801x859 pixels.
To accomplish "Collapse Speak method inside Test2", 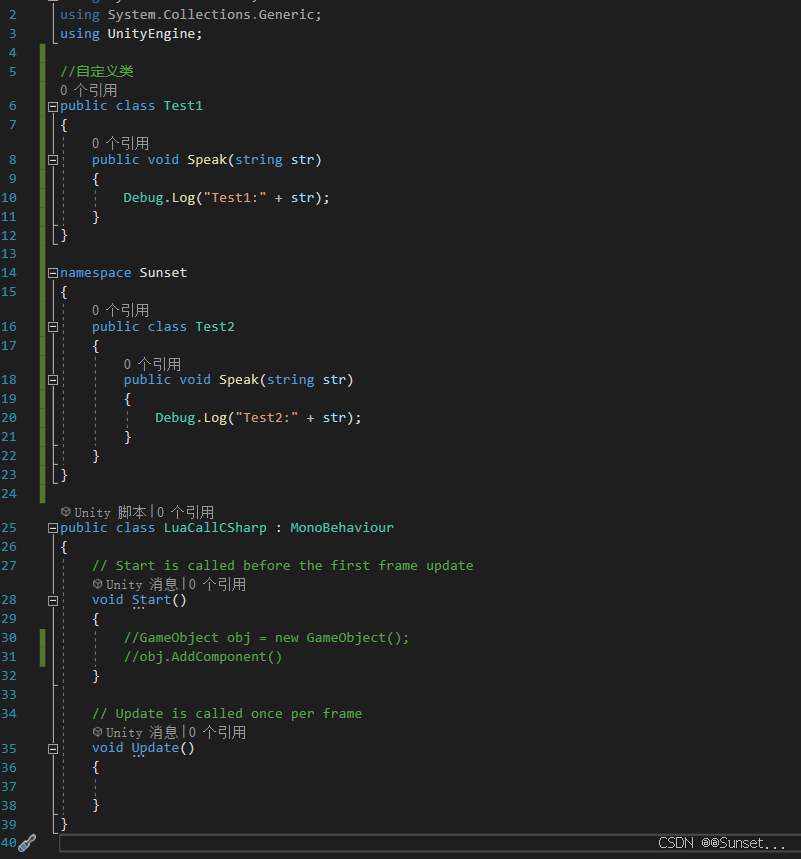I will 53,380.
